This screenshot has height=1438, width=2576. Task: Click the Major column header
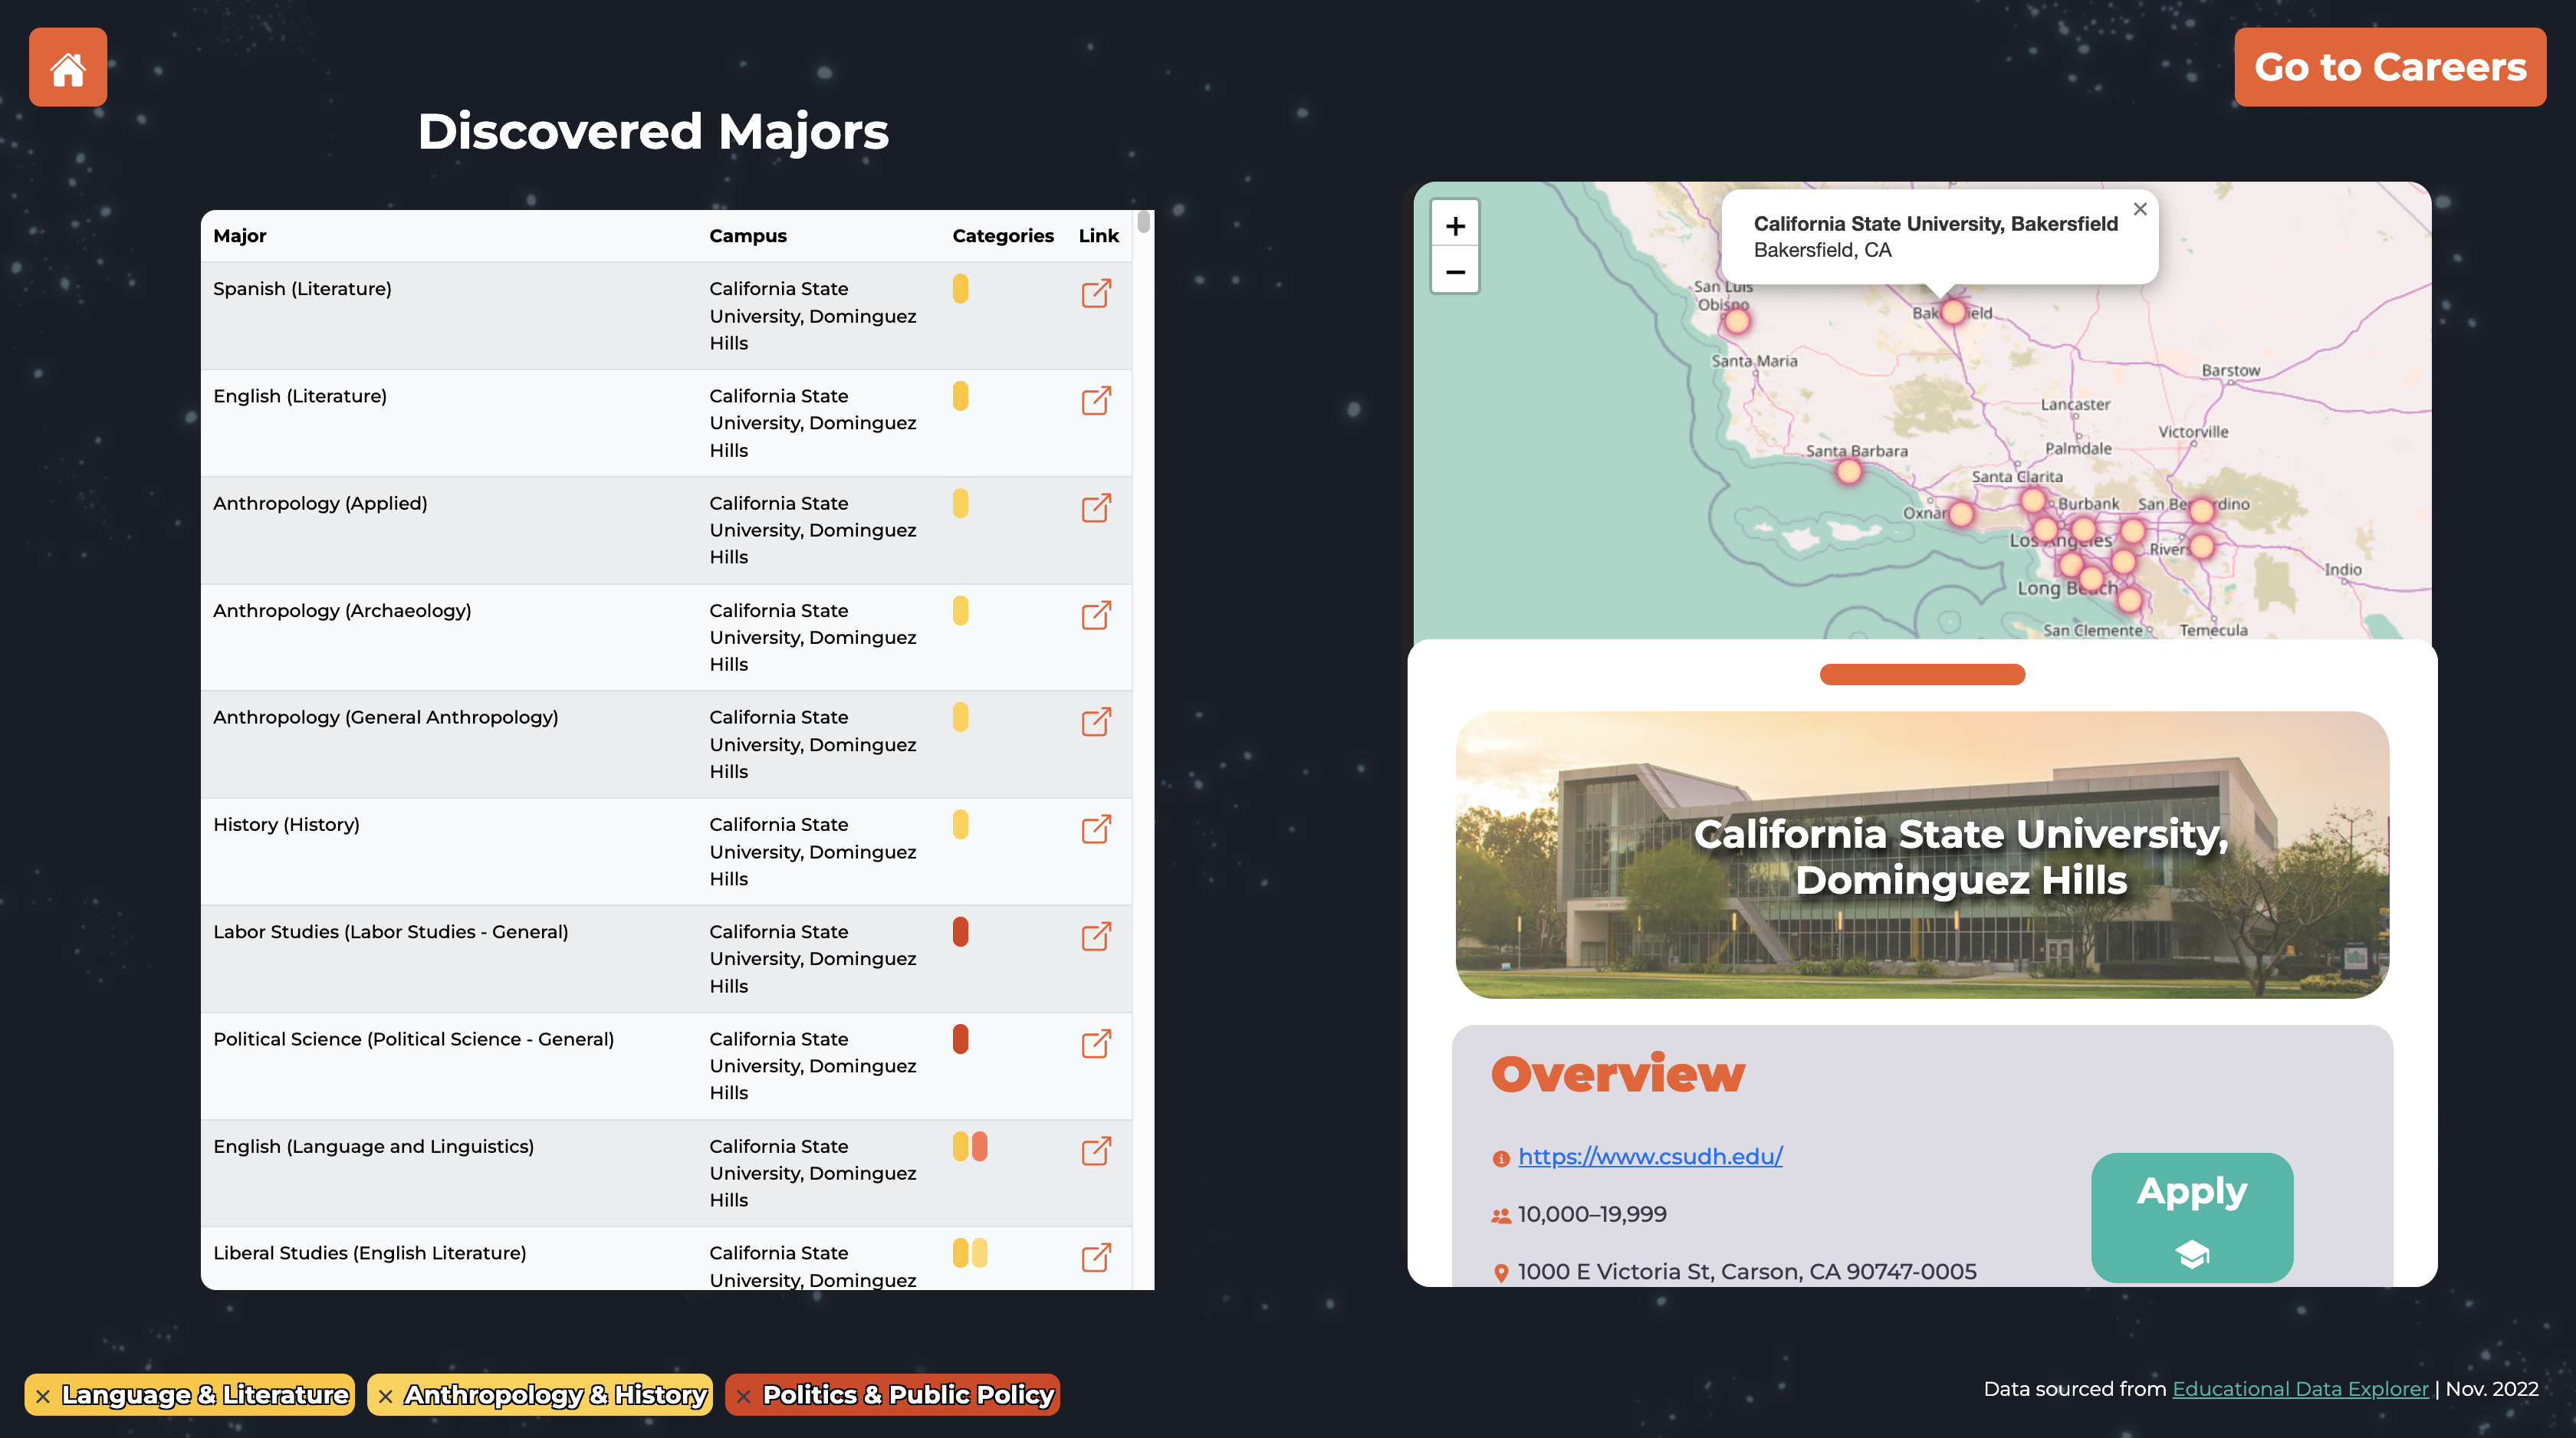(x=240, y=236)
